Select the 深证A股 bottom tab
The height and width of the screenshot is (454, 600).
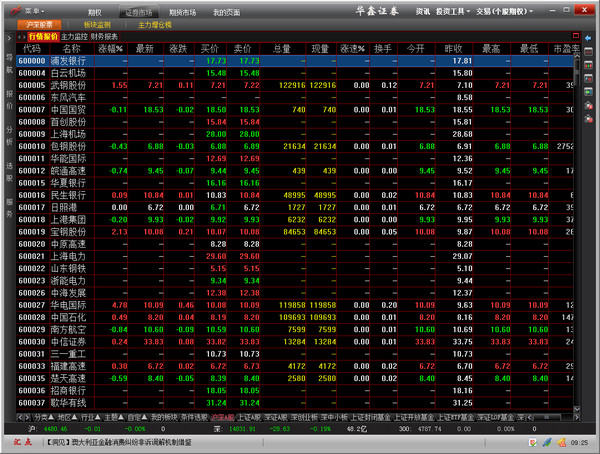coord(276,417)
